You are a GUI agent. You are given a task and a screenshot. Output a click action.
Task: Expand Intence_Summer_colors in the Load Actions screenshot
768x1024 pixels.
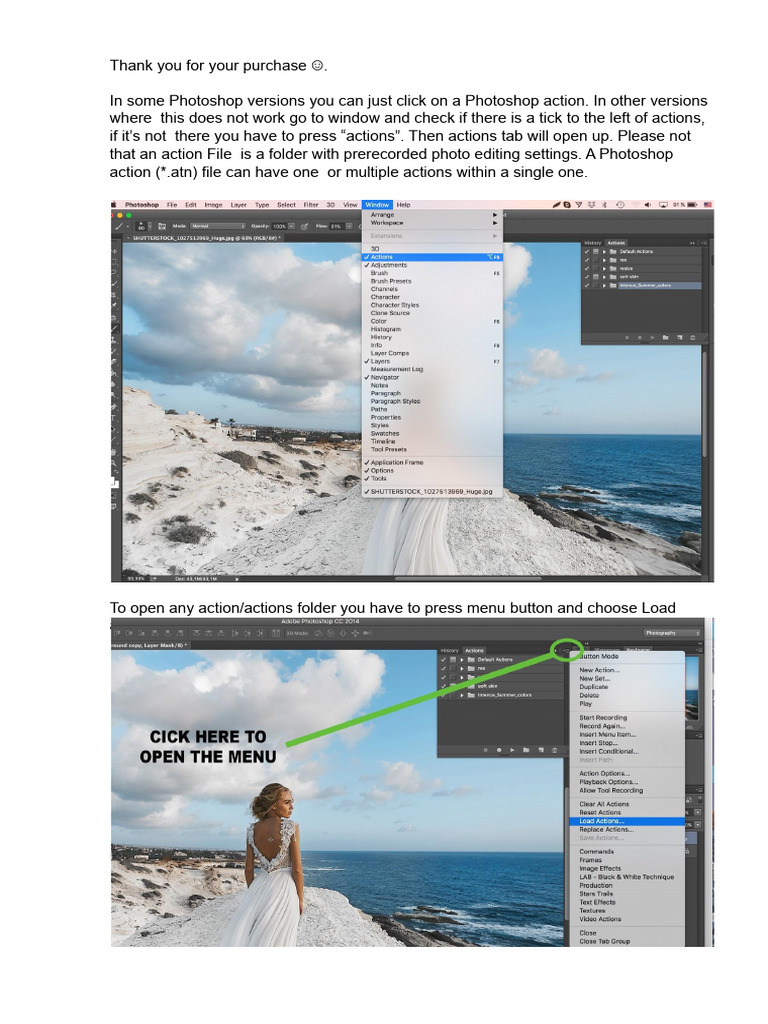pos(462,695)
